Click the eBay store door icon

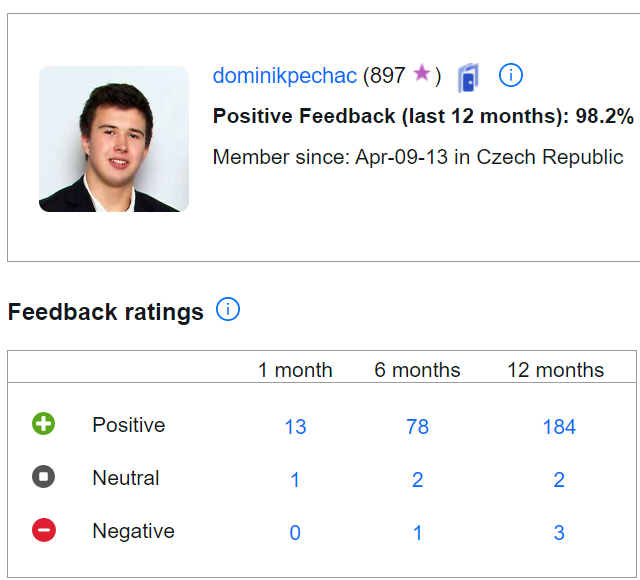point(468,77)
